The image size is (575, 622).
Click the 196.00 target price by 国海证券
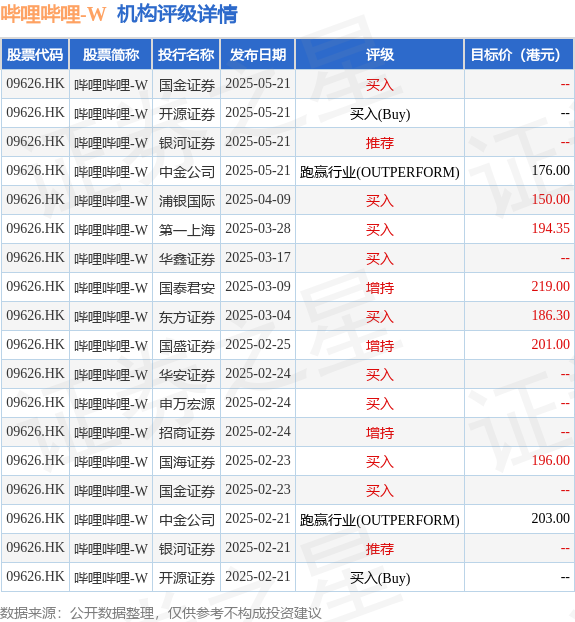(550, 460)
